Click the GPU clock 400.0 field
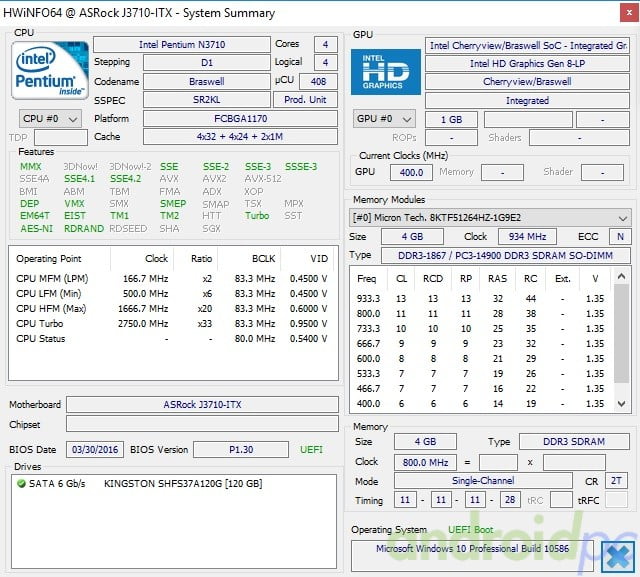 pos(411,172)
